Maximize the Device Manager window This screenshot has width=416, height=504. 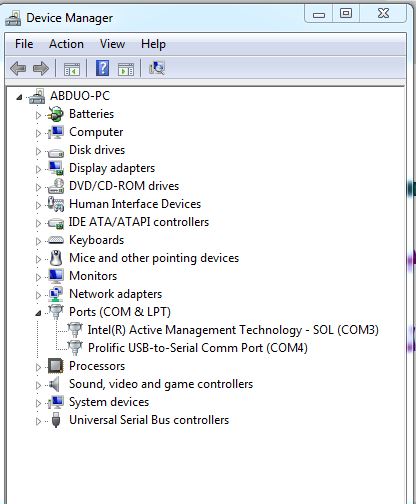tap(346, 14)
